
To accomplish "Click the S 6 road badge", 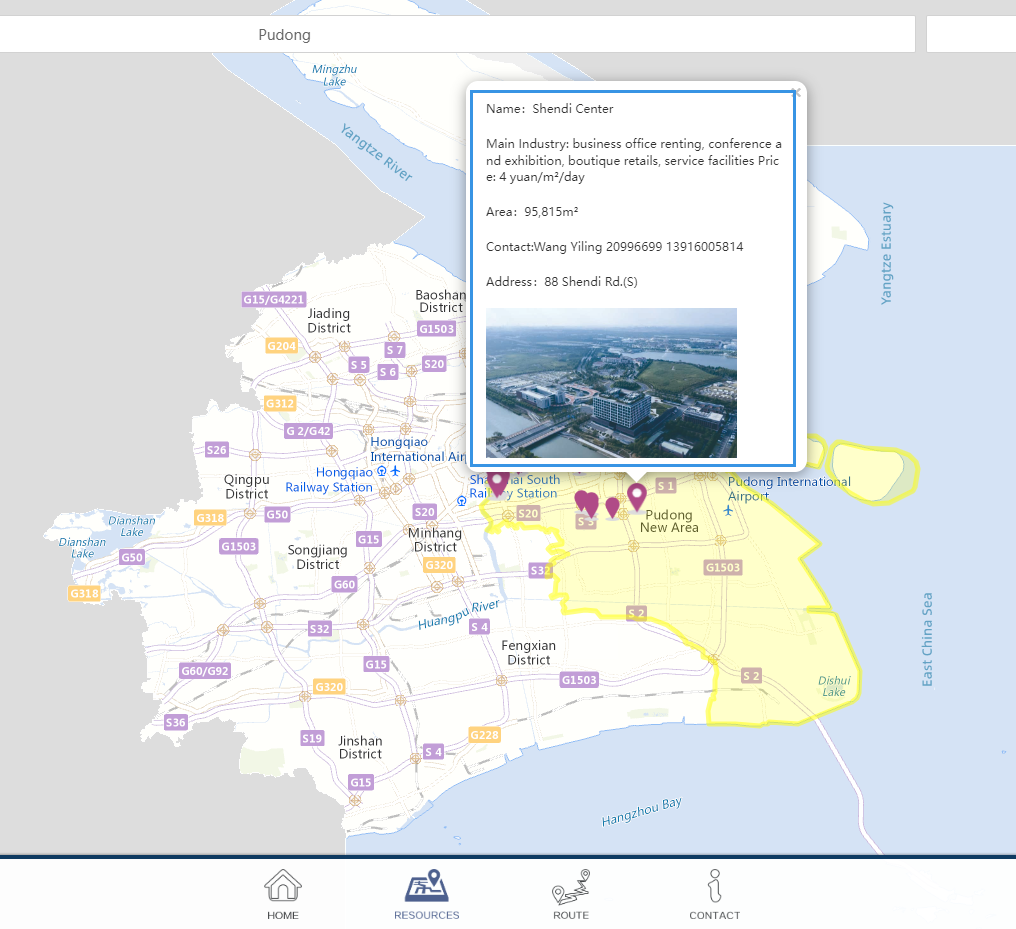I will (387, 372).
